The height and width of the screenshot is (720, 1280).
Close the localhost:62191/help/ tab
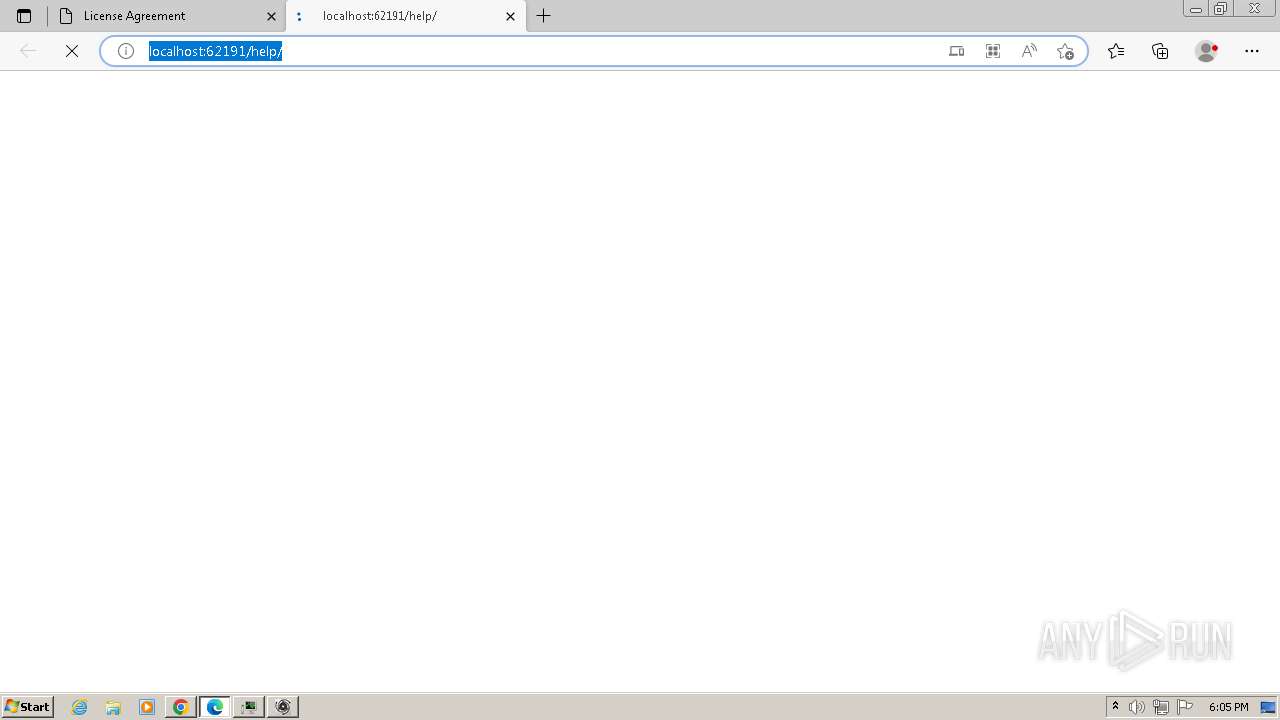pos(511,16)
